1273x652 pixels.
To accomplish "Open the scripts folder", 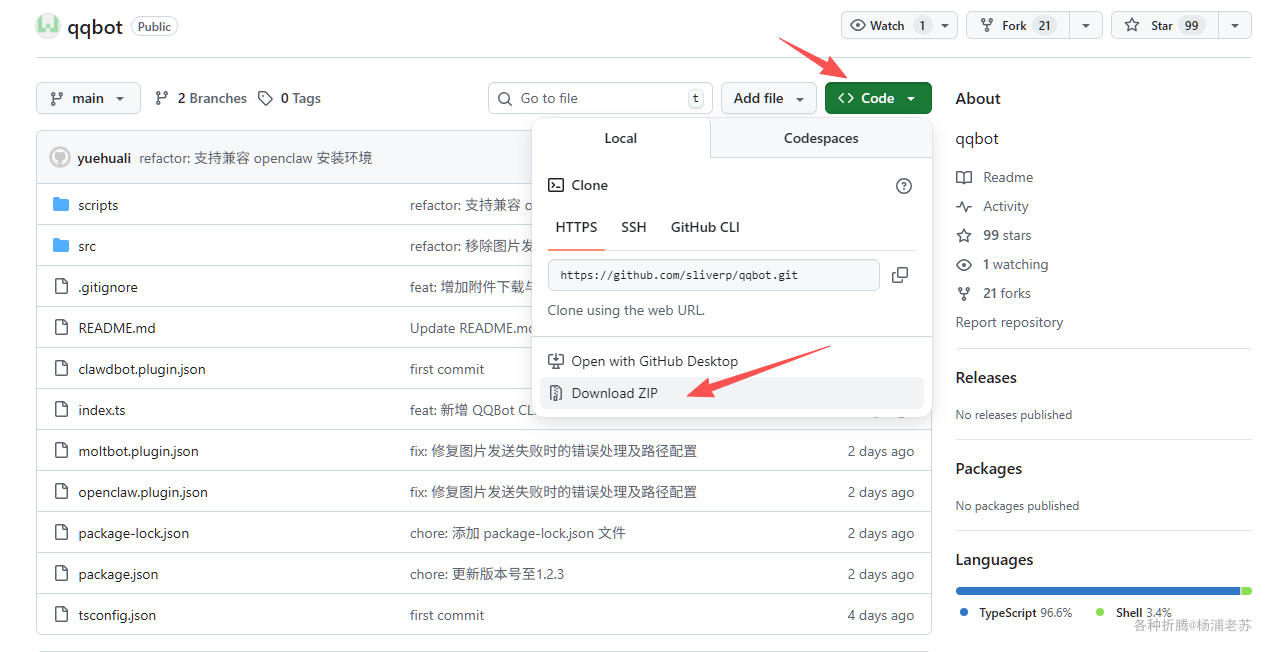I will click(x=98, y=205).
